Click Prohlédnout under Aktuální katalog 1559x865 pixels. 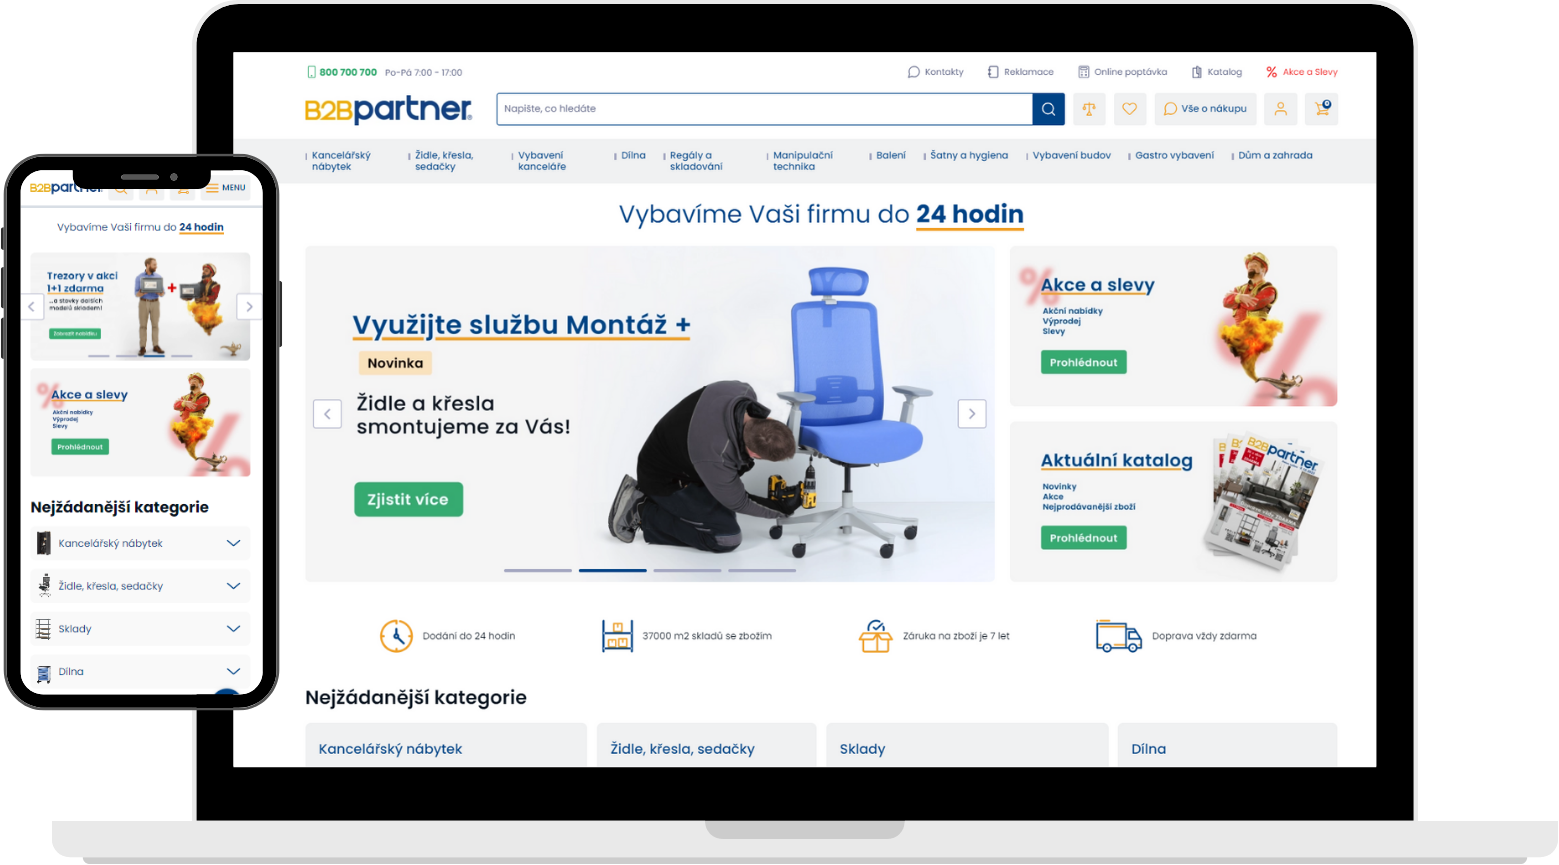point(1083,538)
